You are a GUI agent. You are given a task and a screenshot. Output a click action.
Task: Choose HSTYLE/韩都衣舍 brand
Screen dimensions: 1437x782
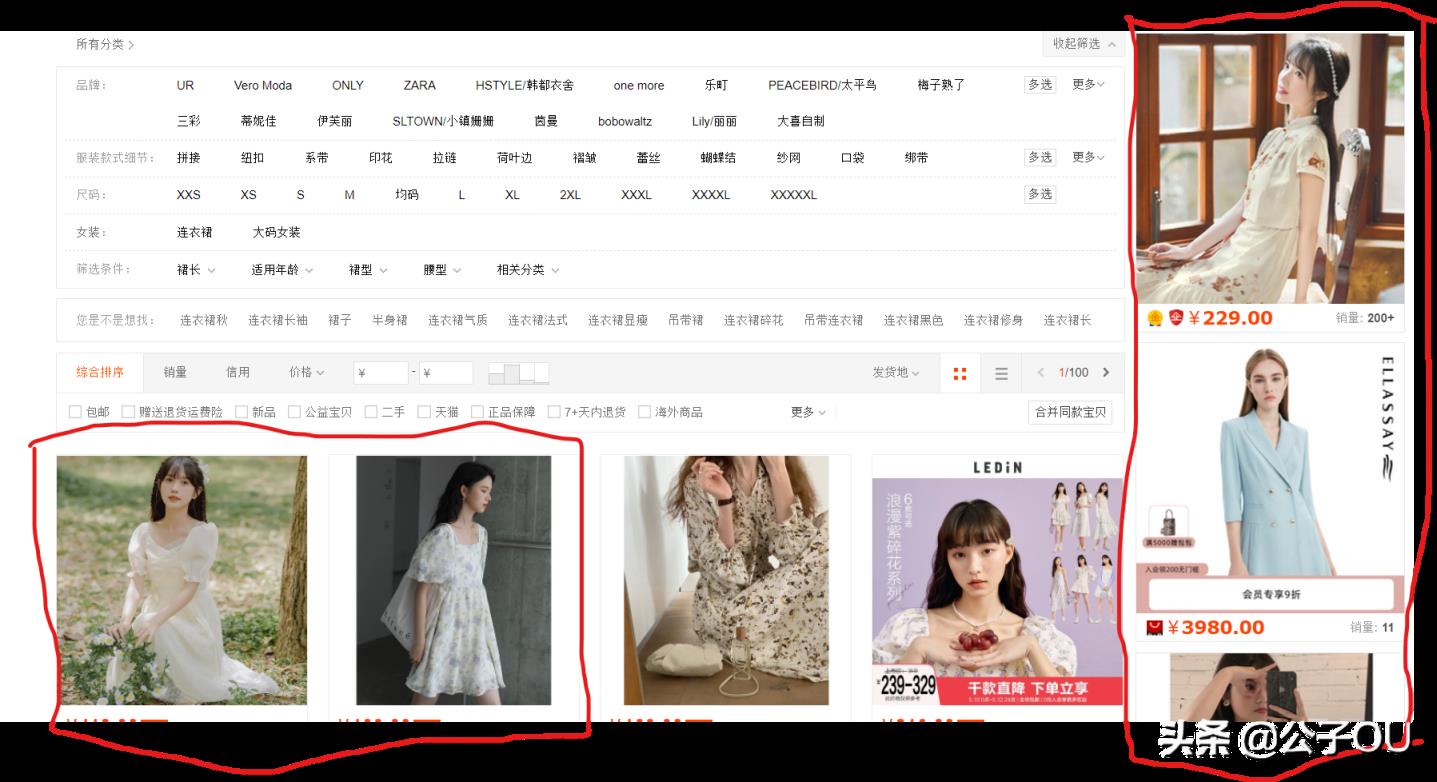[x=525, y=85]
